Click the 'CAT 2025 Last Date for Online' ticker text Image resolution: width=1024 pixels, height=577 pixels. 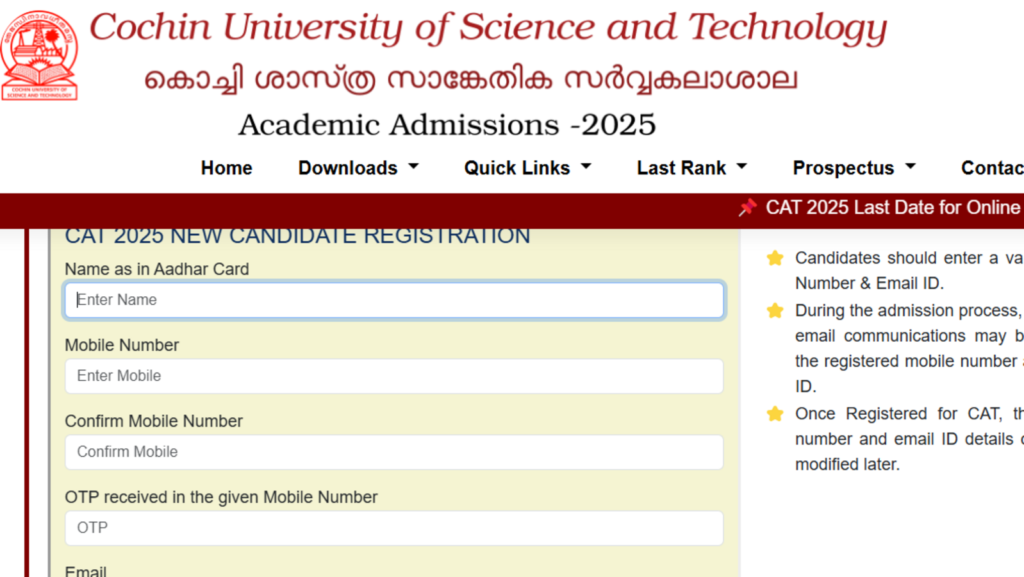pos(894,208)
